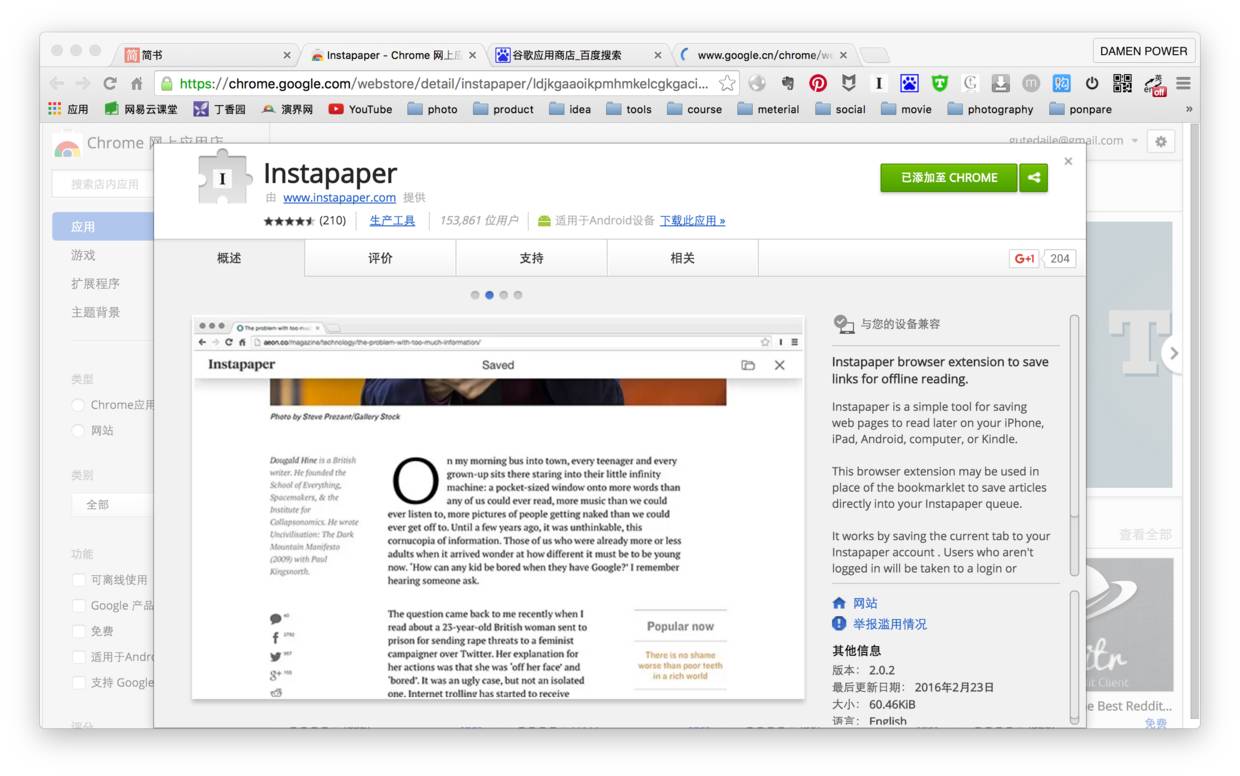The height and width of the screenshot is (776, 1240).
Task: Click the 已添加至 CHROME button
Action: point(949,178)
